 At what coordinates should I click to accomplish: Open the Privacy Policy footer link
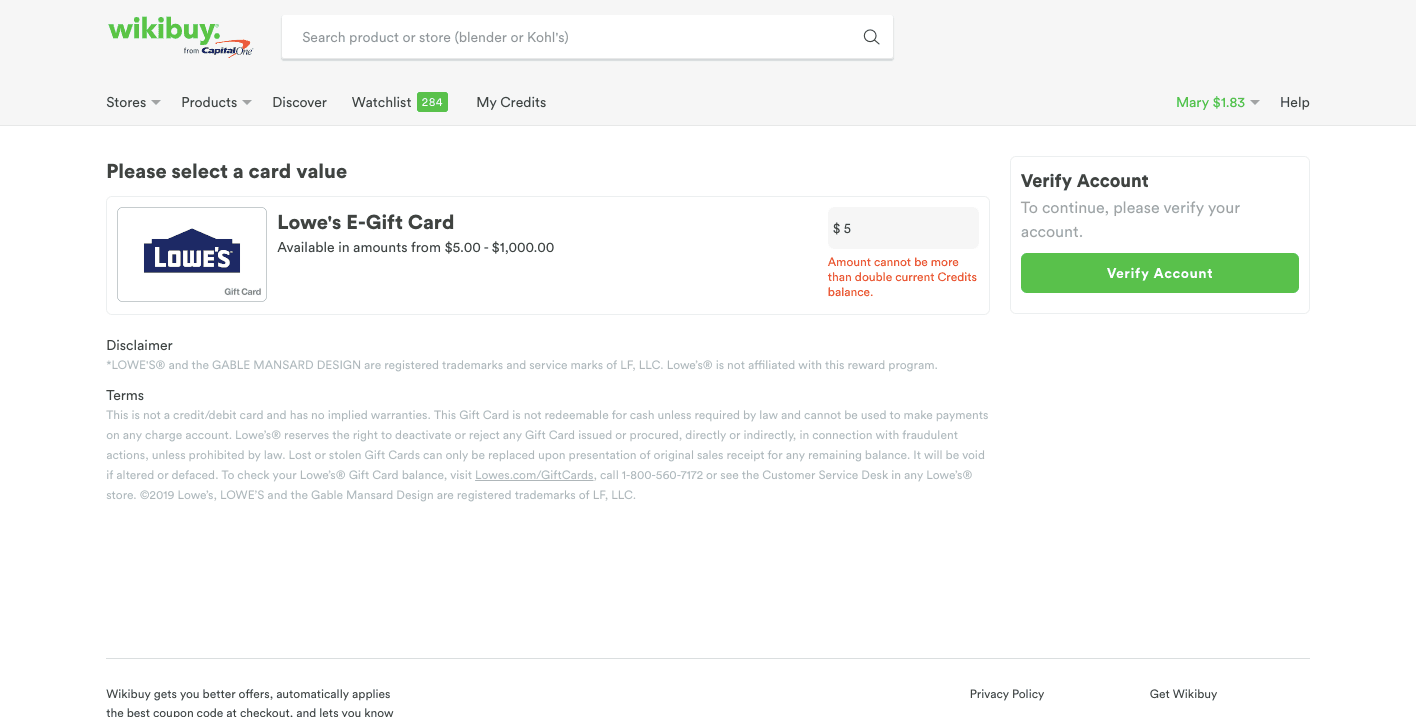(1006, 693)
